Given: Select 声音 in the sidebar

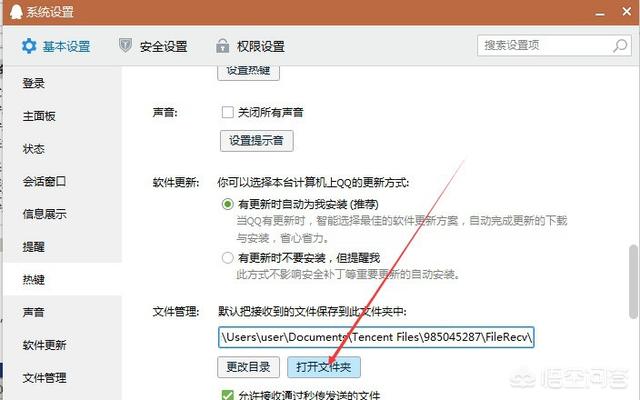Looking at the screenshot, I should click(62, 312).
